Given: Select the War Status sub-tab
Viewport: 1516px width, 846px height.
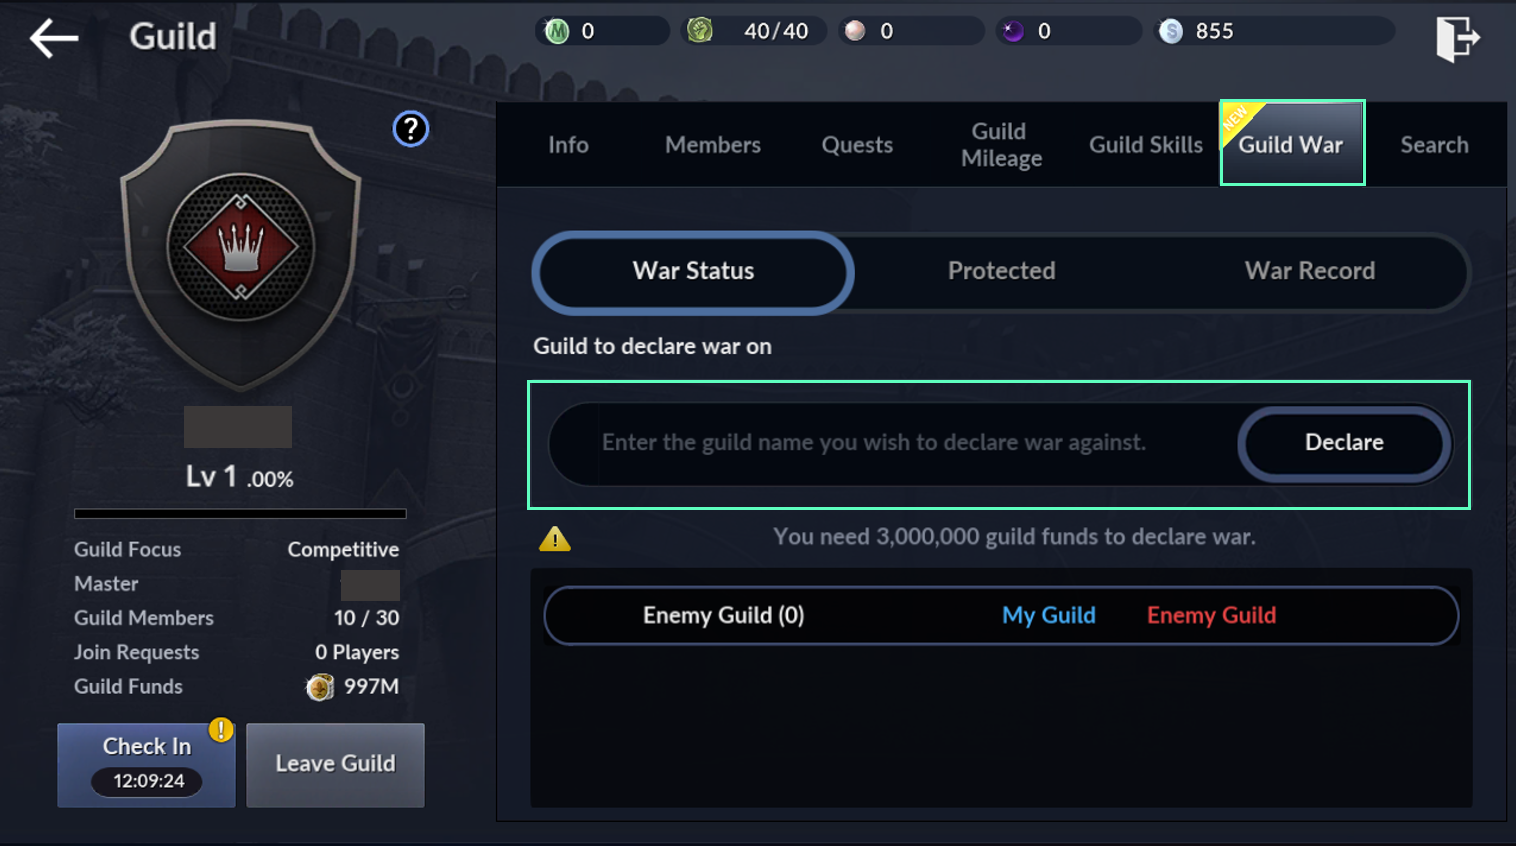Looking at the screenshot, I should [x=693, y=272].
